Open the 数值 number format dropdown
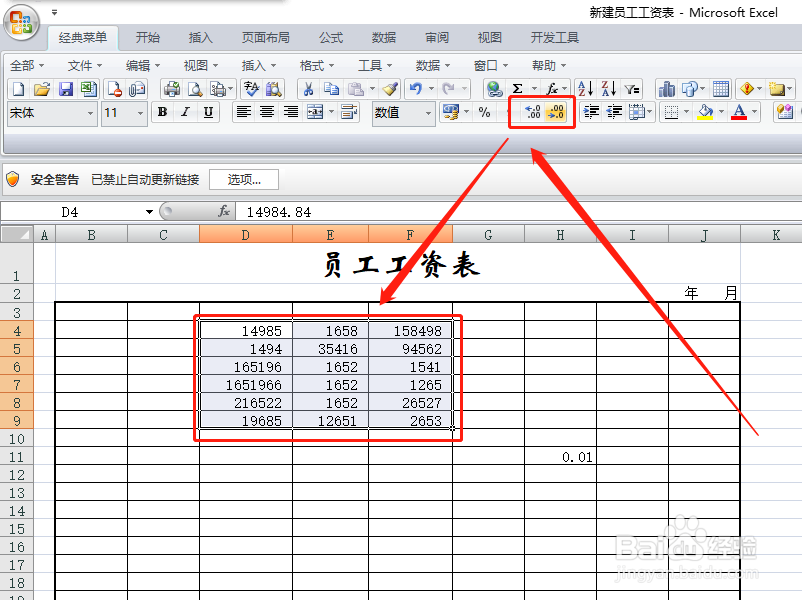The height and width of the screenshot is (600, 802). (x=430, y=112)
